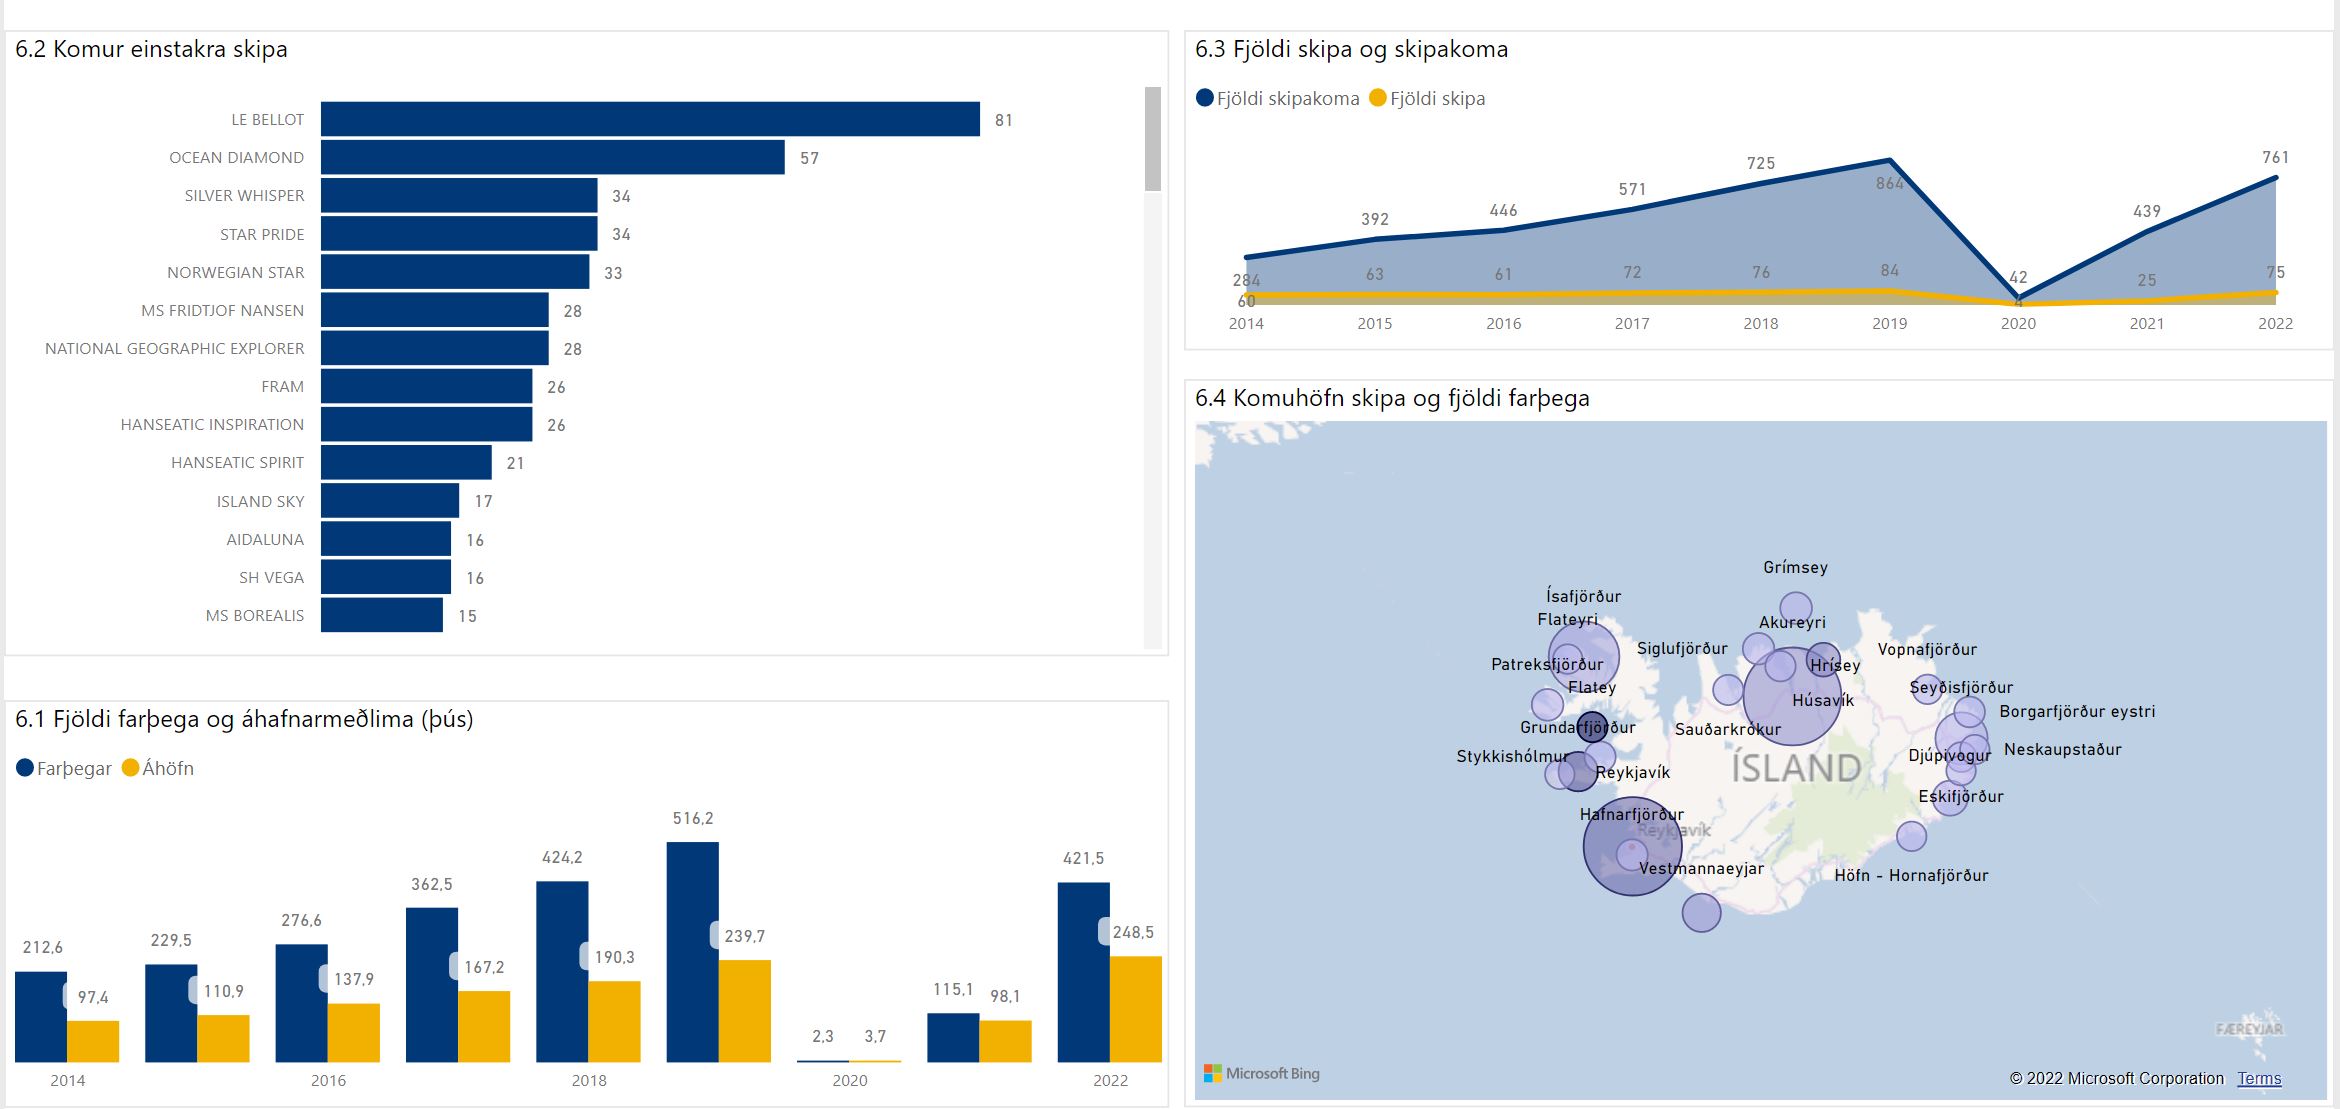Click the Fjöldi skipakoma legend dot

point(1205,98)
